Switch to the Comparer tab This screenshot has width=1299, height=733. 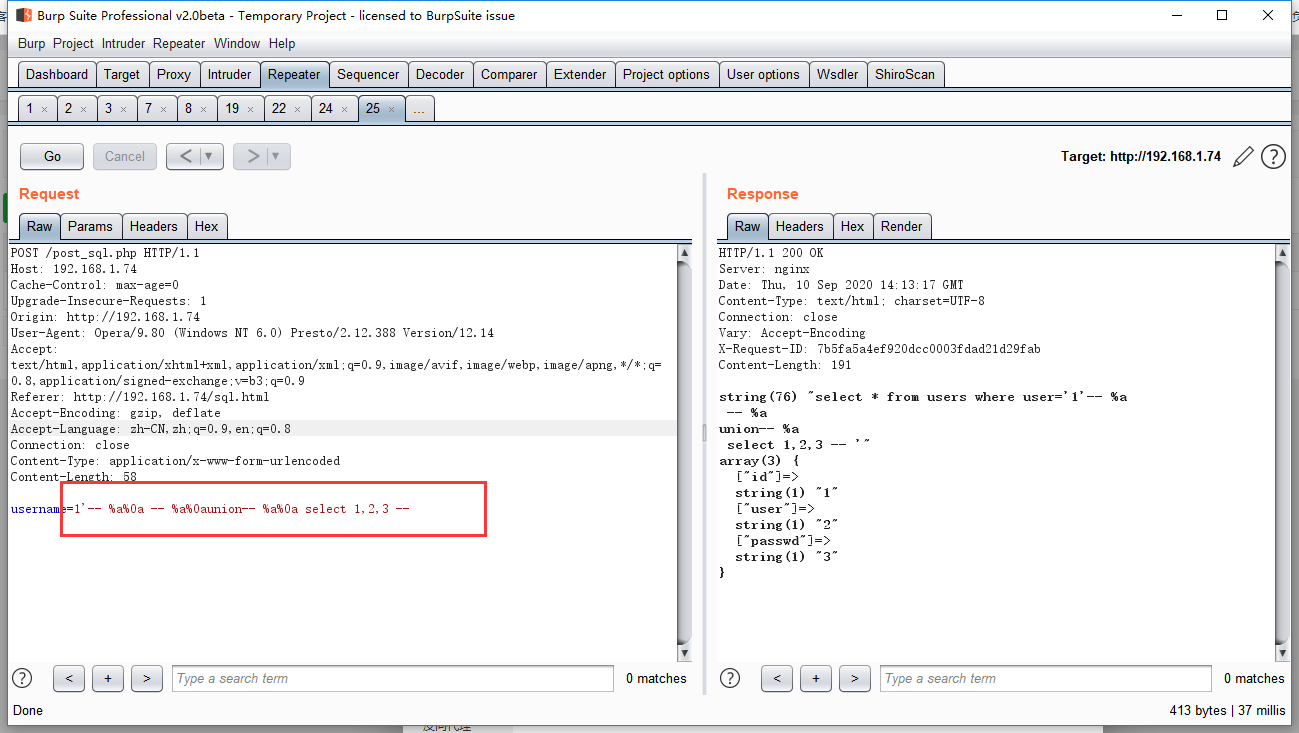[509, 74]
